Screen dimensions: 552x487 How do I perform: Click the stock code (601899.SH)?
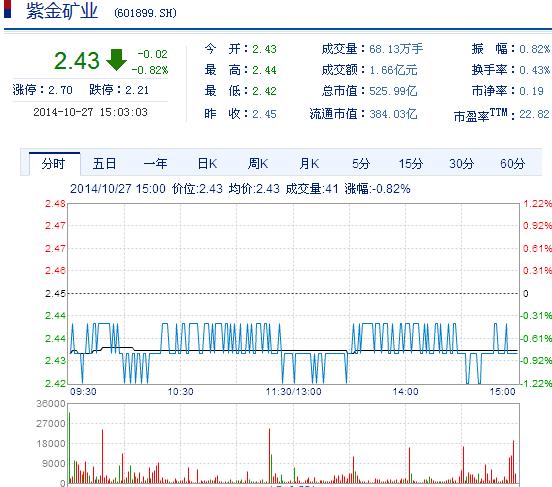(145, 13)
